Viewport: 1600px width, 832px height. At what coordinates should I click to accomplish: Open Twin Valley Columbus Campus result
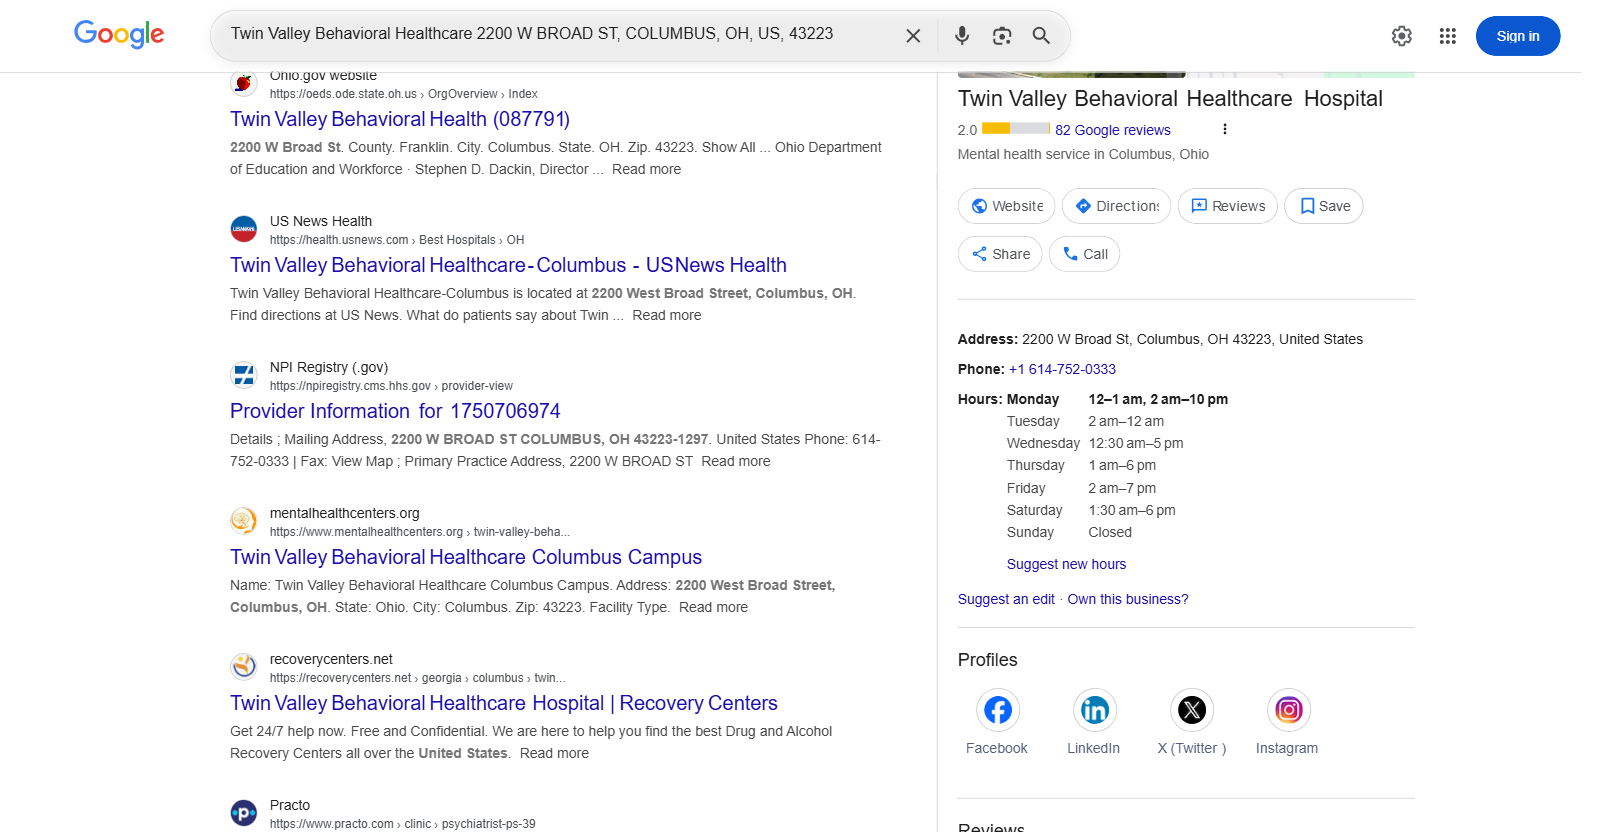click(466, 557)
